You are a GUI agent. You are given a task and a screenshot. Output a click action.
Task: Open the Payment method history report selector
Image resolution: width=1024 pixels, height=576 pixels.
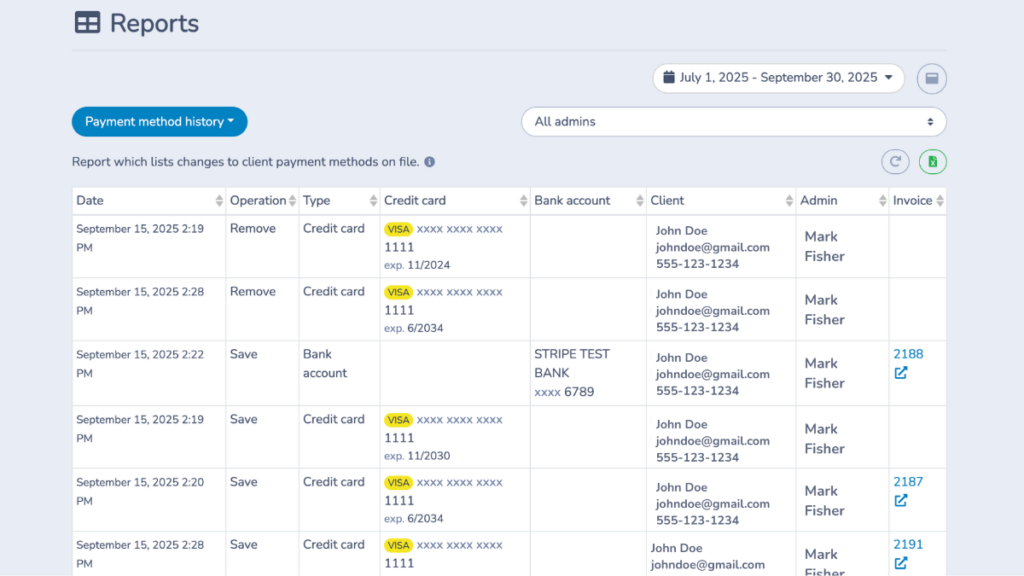[x=159, y=121]
